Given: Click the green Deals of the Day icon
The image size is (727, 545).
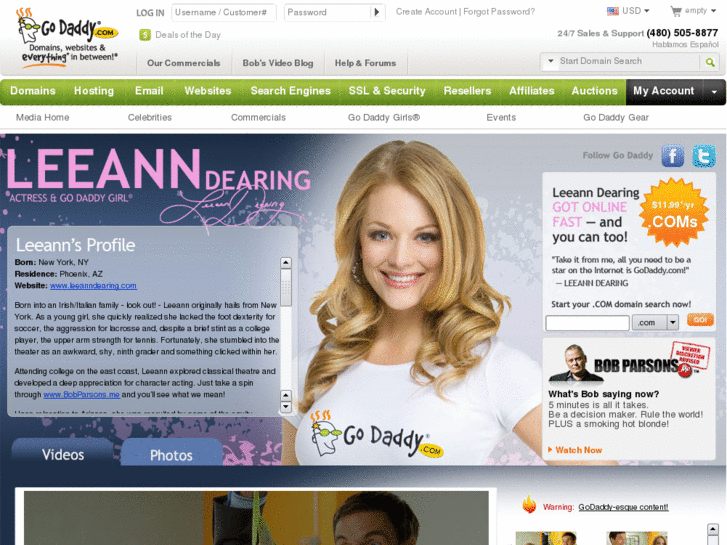Looking at the screenshot, I should click(x=145, y=35).
